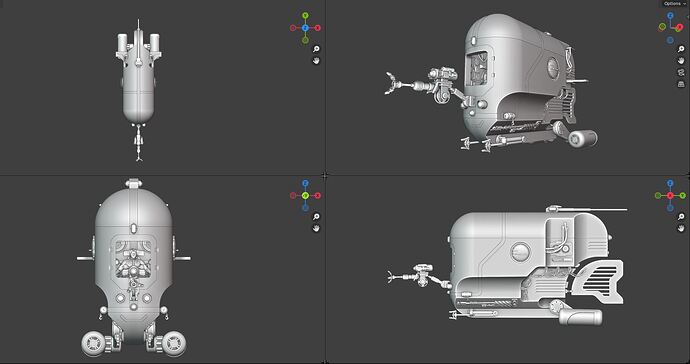
Task: Select the pan hand icon in the front-view viewport
Action: 316,228
